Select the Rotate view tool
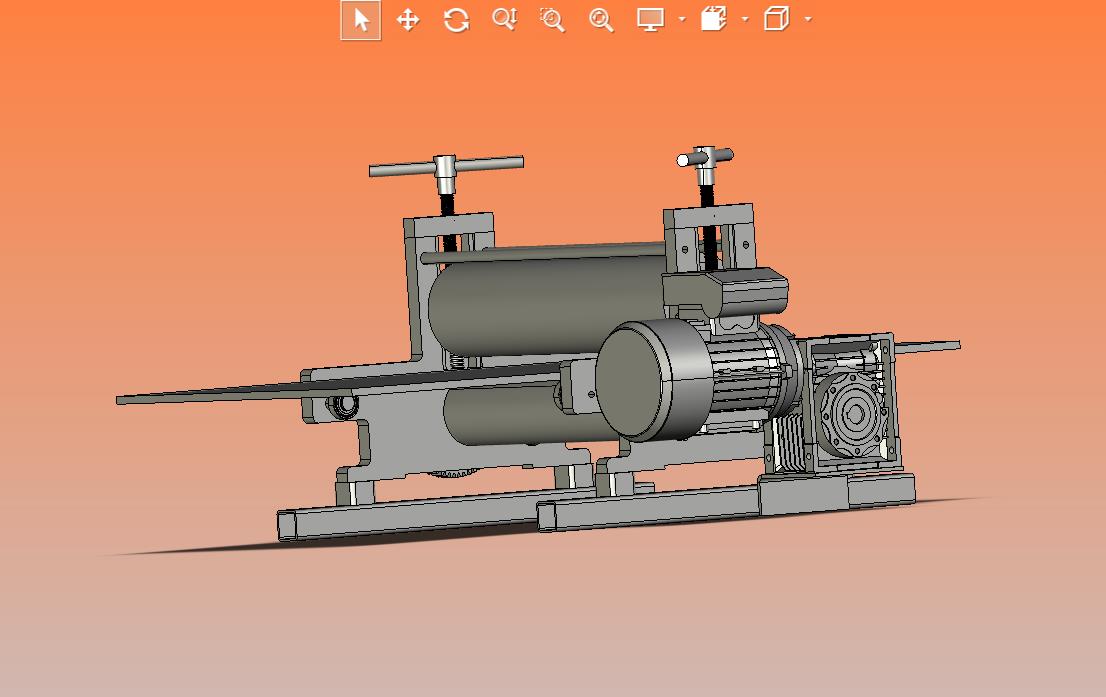Image resolution: width=1106 pixels, height=697 pixels. pos(456,20)
